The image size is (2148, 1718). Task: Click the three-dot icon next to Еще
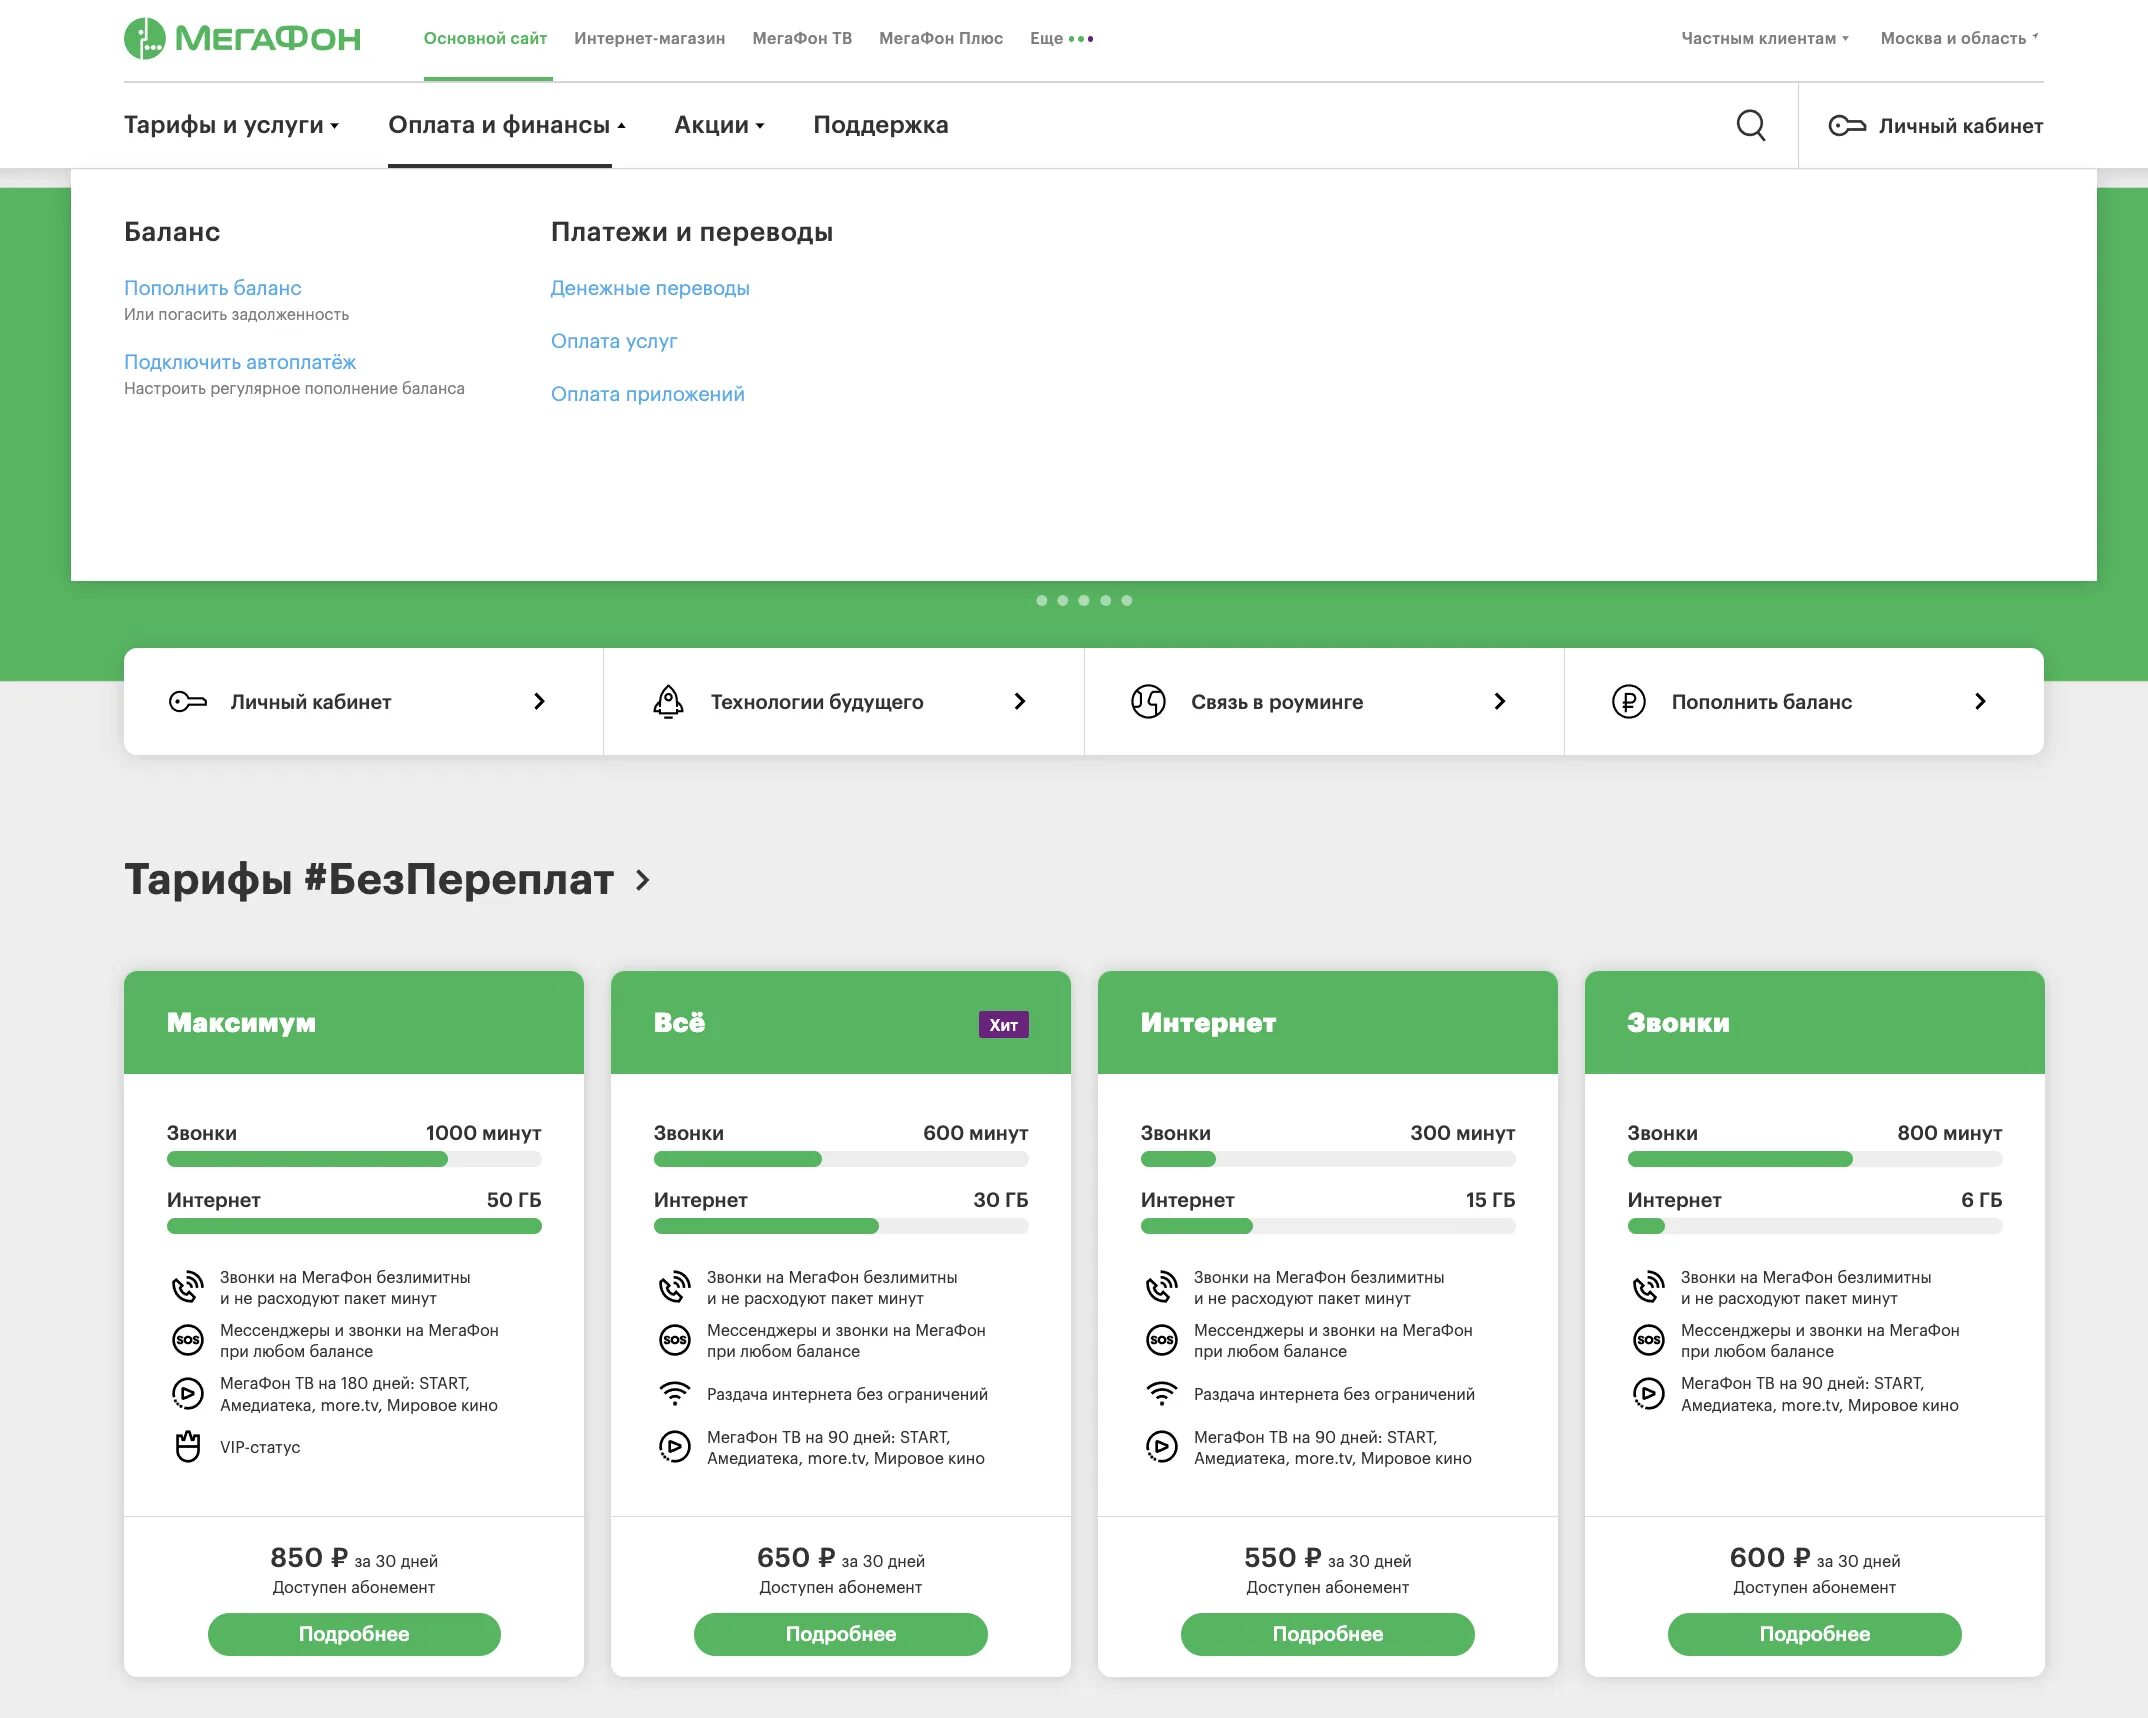(1081, 39)
